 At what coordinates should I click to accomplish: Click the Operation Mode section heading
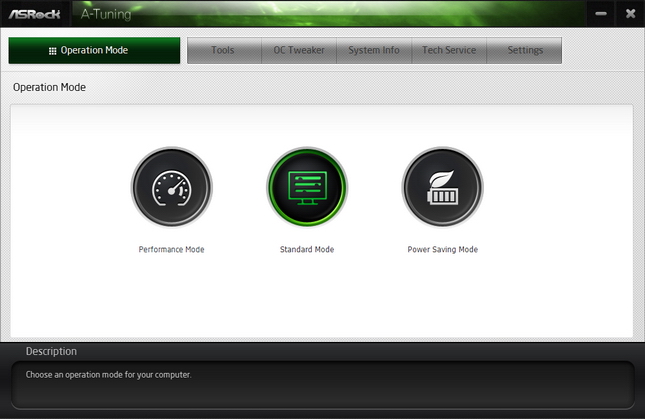[49, 88]
